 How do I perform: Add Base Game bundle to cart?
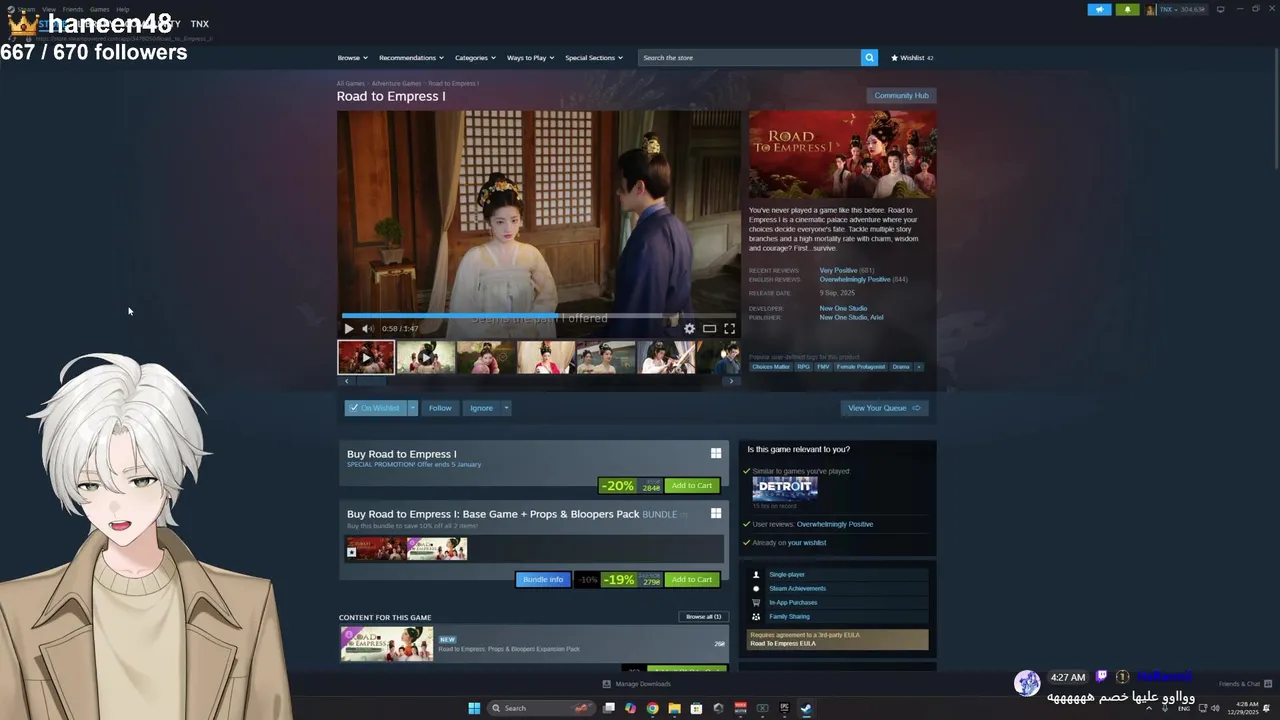692,580
